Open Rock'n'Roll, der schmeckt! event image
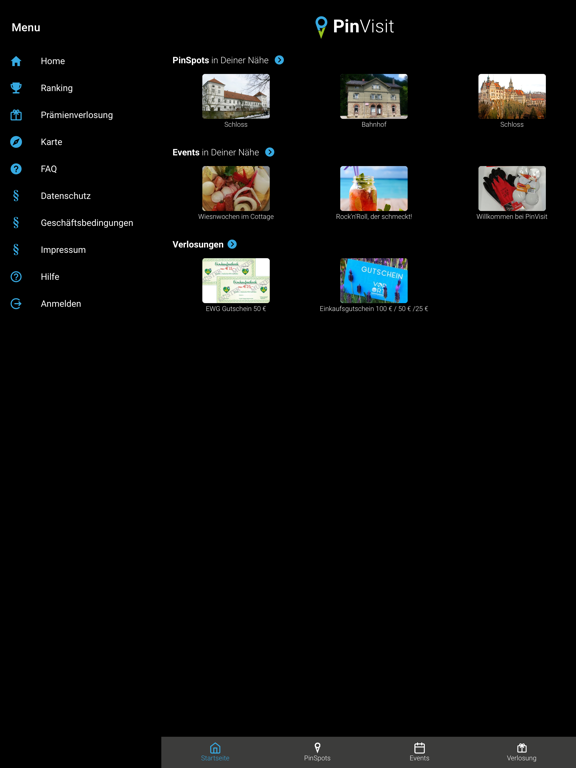Screen dimensions: 576x768 [x=374, y=189]
